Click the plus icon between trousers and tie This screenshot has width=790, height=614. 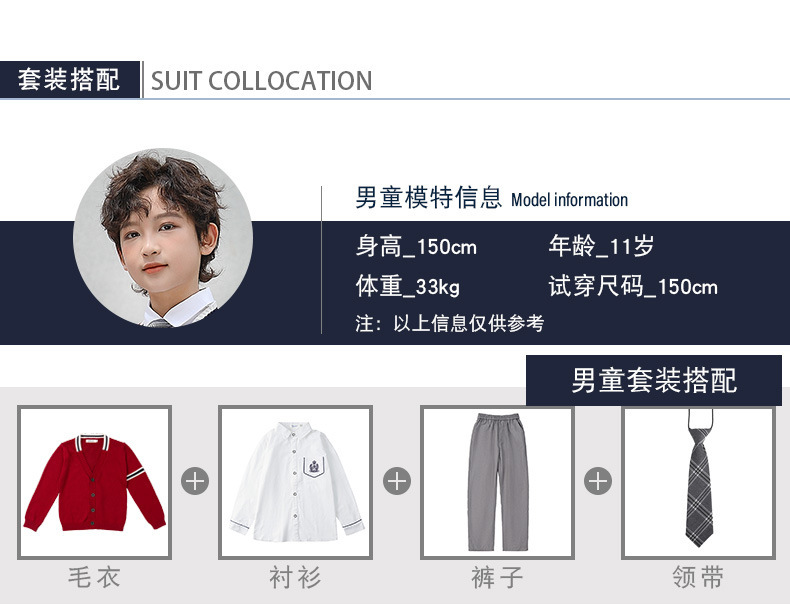click(598, 481)
